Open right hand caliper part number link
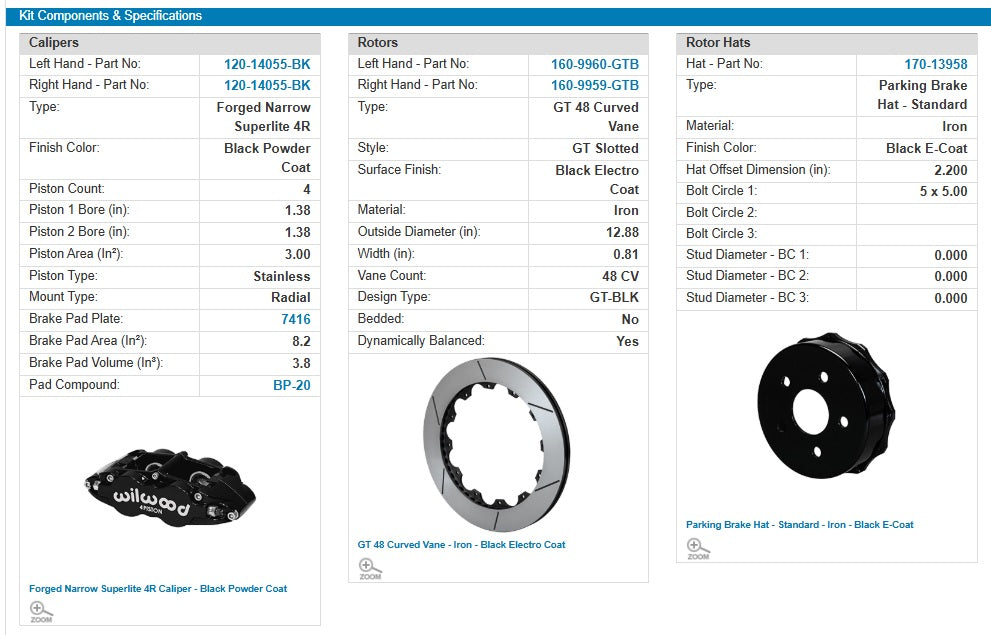The width and height of the screenshot is (991, 635). pos(267,85)
